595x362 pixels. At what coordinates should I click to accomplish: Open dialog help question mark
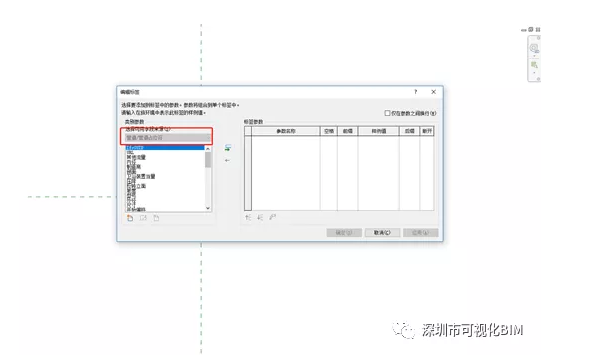point(416,91)
